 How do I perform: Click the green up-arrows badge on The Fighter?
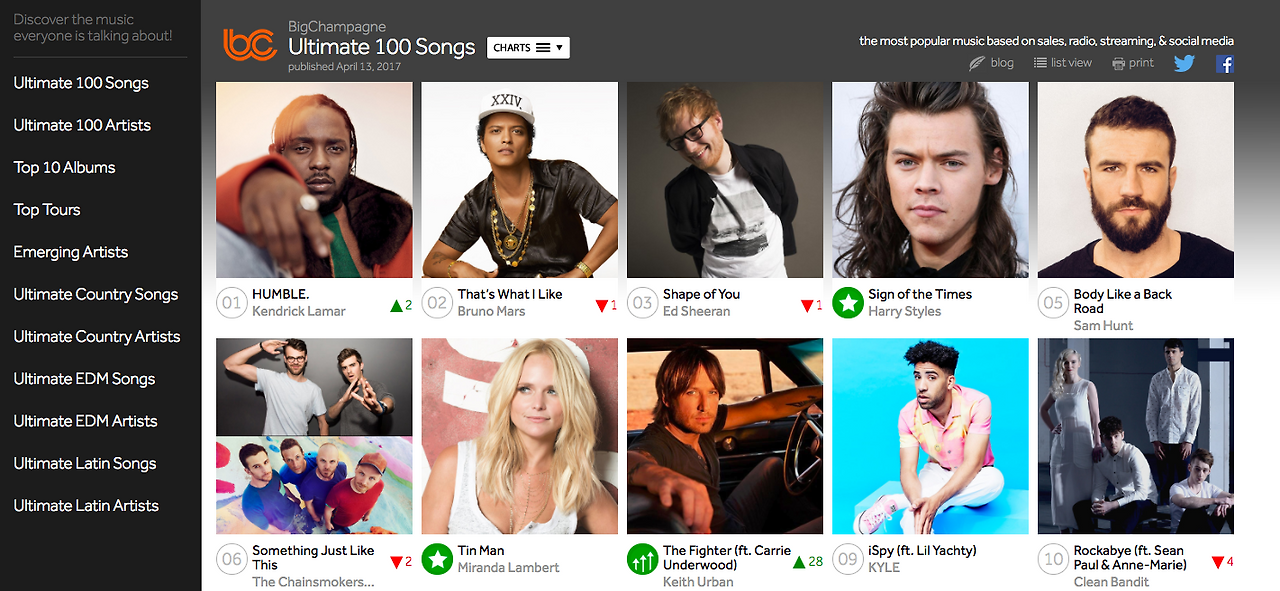[x=643, y=559]
